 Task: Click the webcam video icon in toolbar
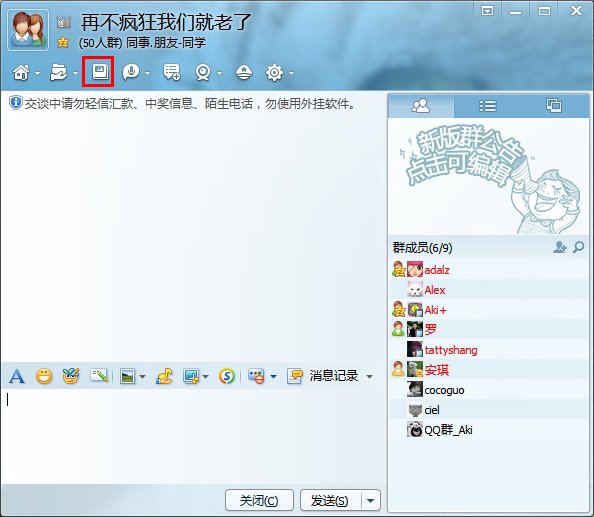click(x=203, y=72)
